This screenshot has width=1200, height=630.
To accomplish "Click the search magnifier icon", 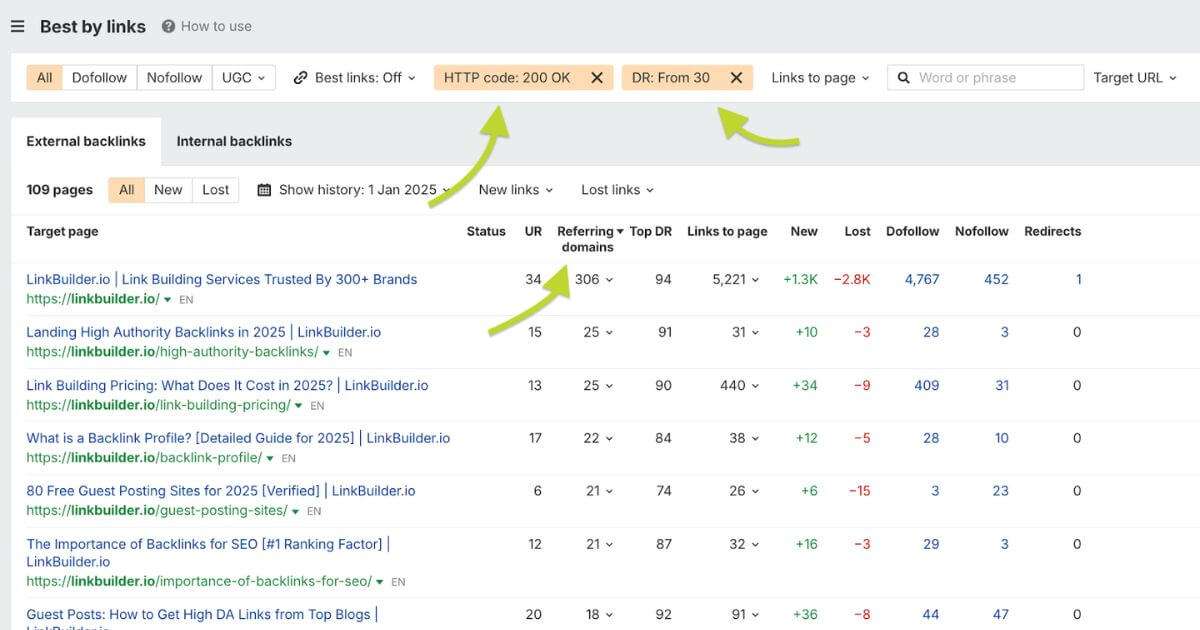I will tap(903, 77).
